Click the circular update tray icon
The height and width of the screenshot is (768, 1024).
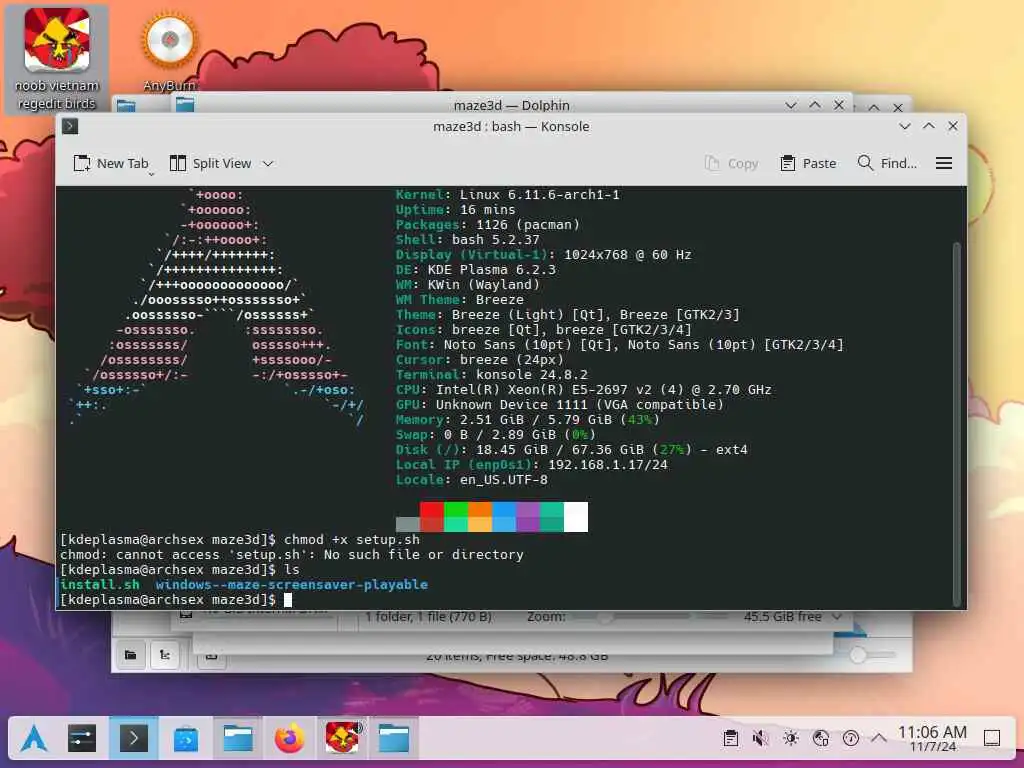[x=850, y=739]
